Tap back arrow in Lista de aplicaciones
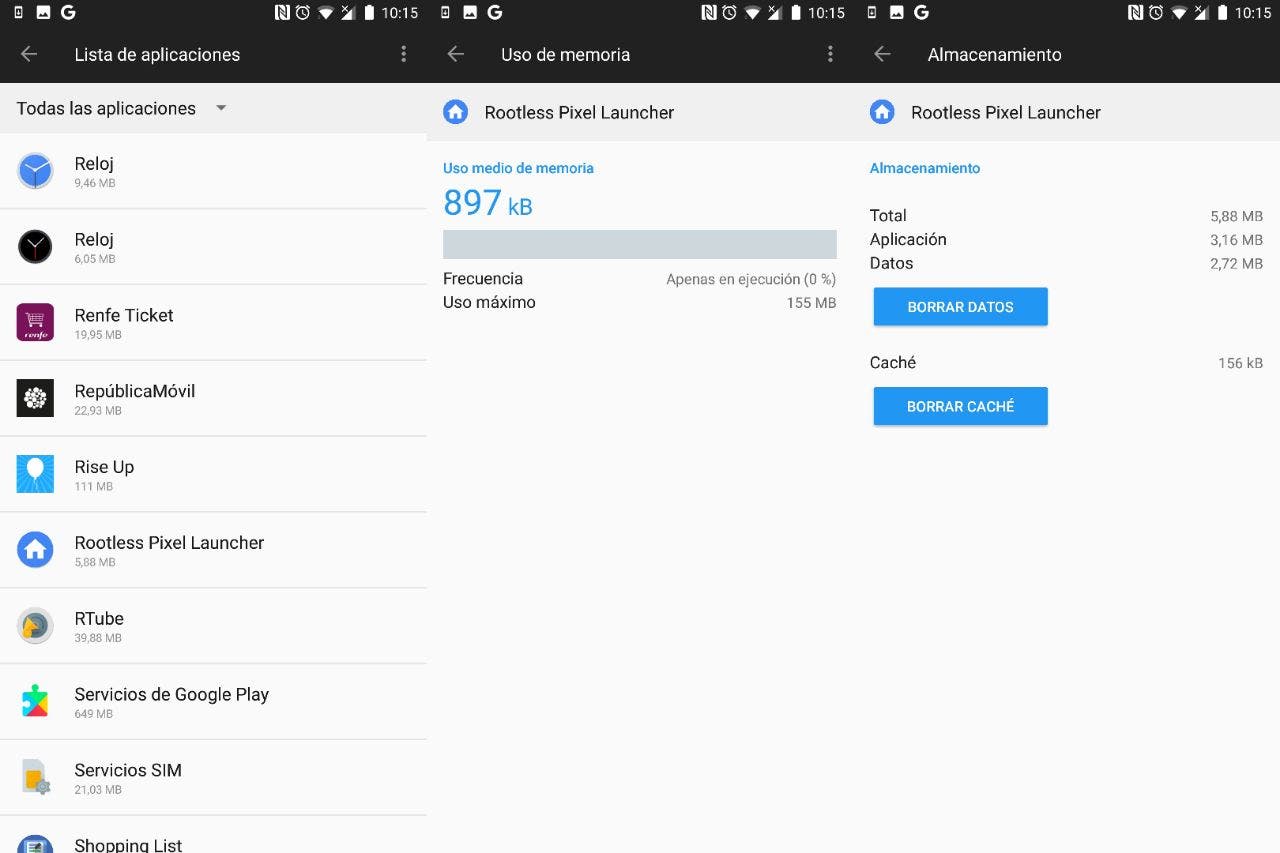1280x853 pixels. pos(29,54)
